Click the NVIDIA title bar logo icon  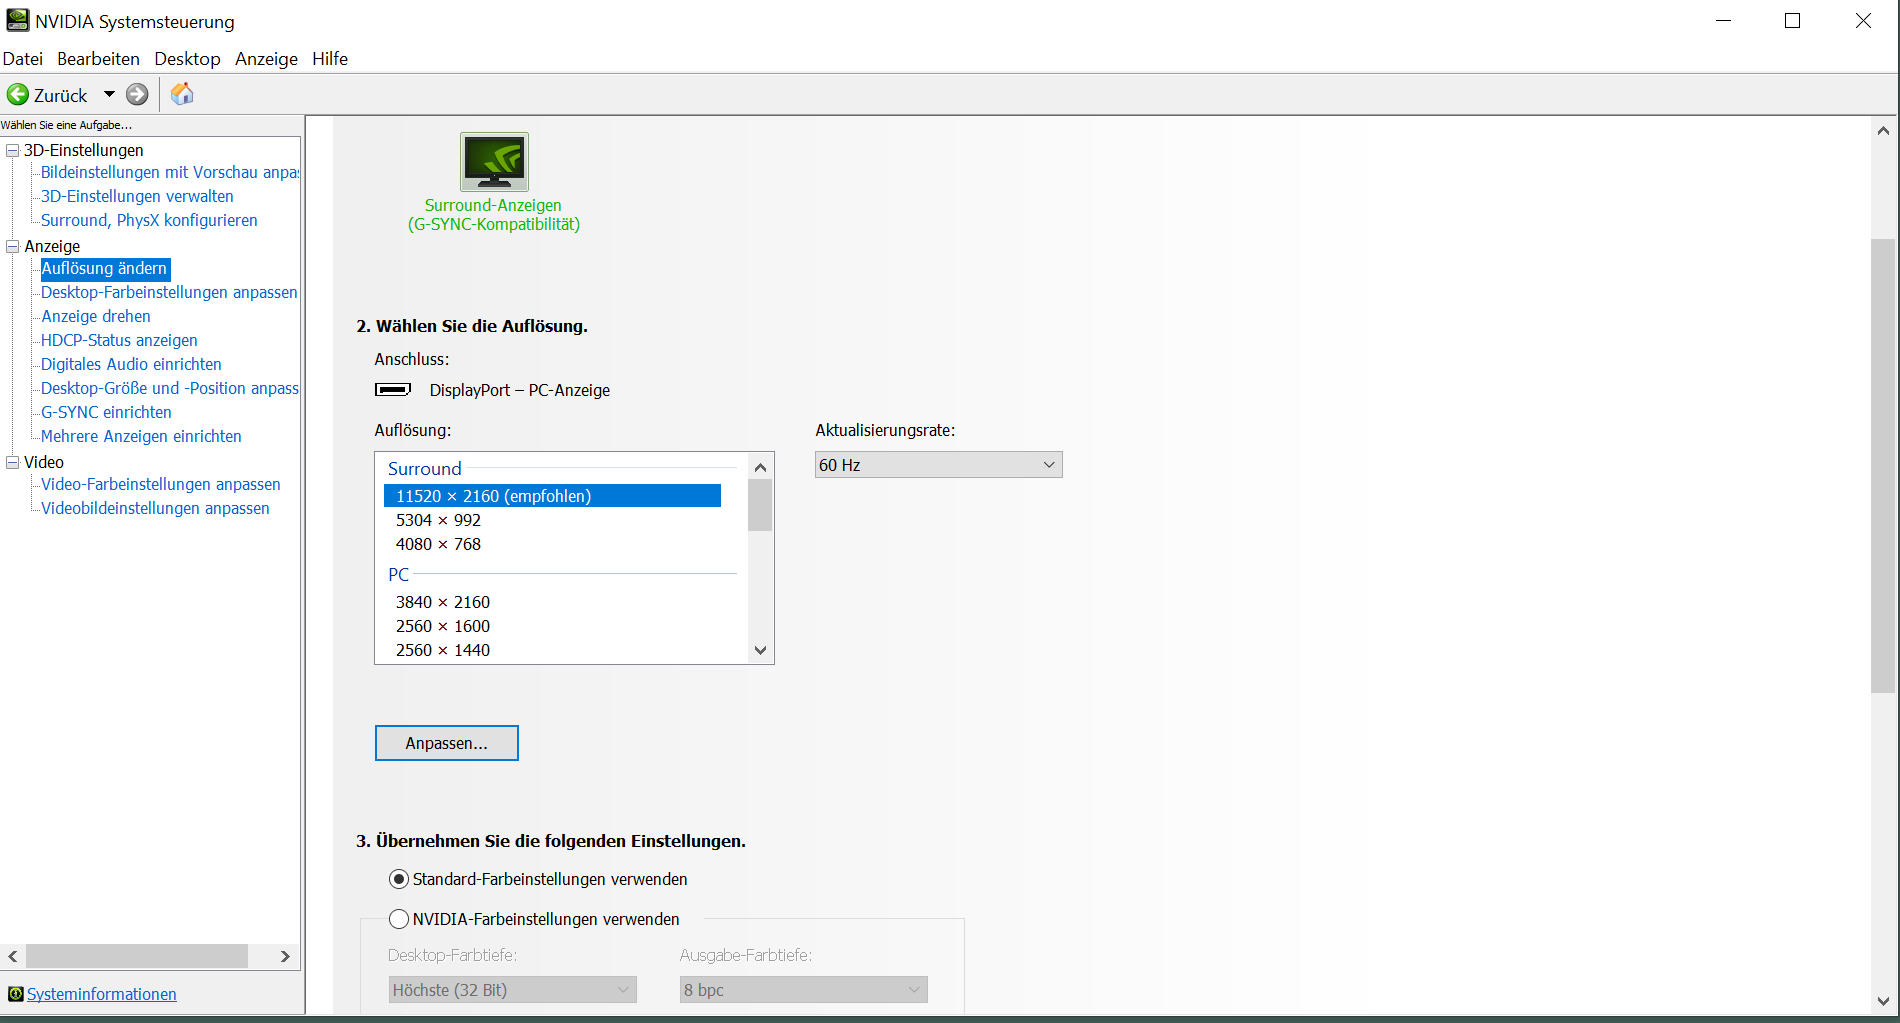click(17, 20)
